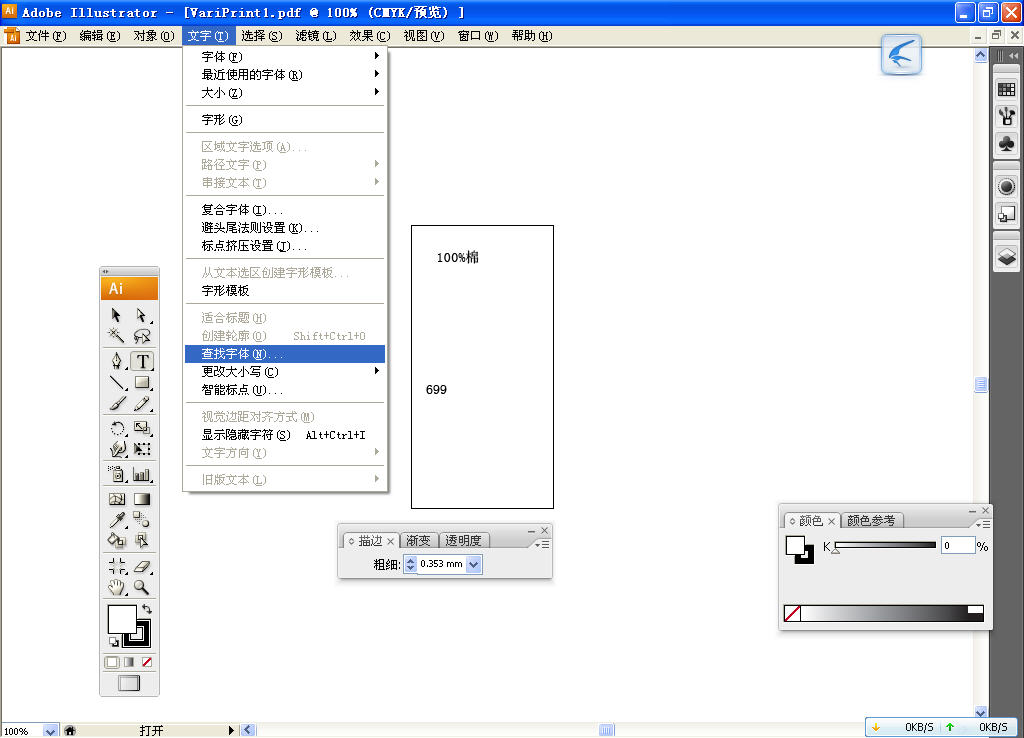This screenshot has height=738, width=1024.
Task: Switch to 颜色参考 tab
Action: (871, 521)
